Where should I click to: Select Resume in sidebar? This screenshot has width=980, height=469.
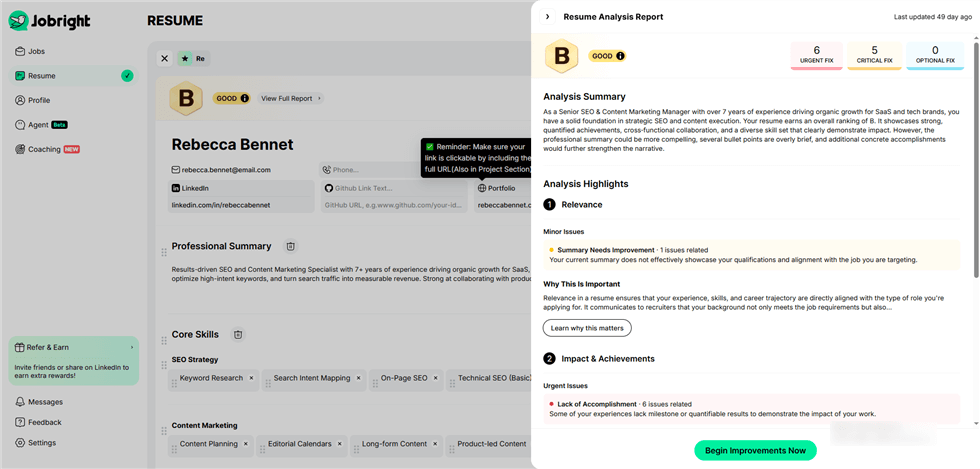point(74,76)
